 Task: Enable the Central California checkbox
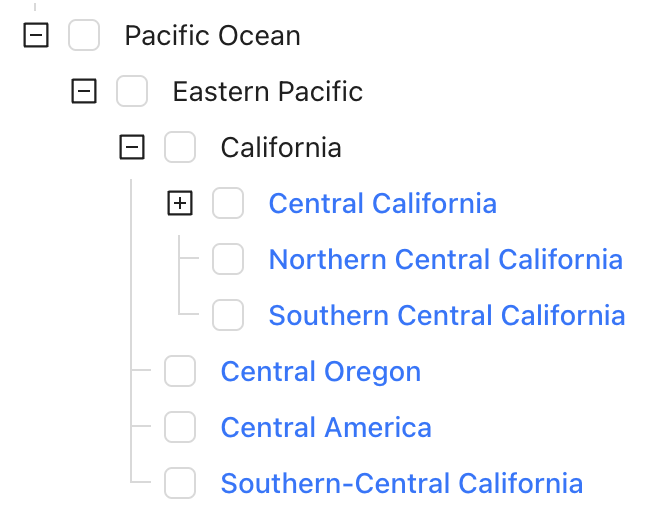[228, 204]
